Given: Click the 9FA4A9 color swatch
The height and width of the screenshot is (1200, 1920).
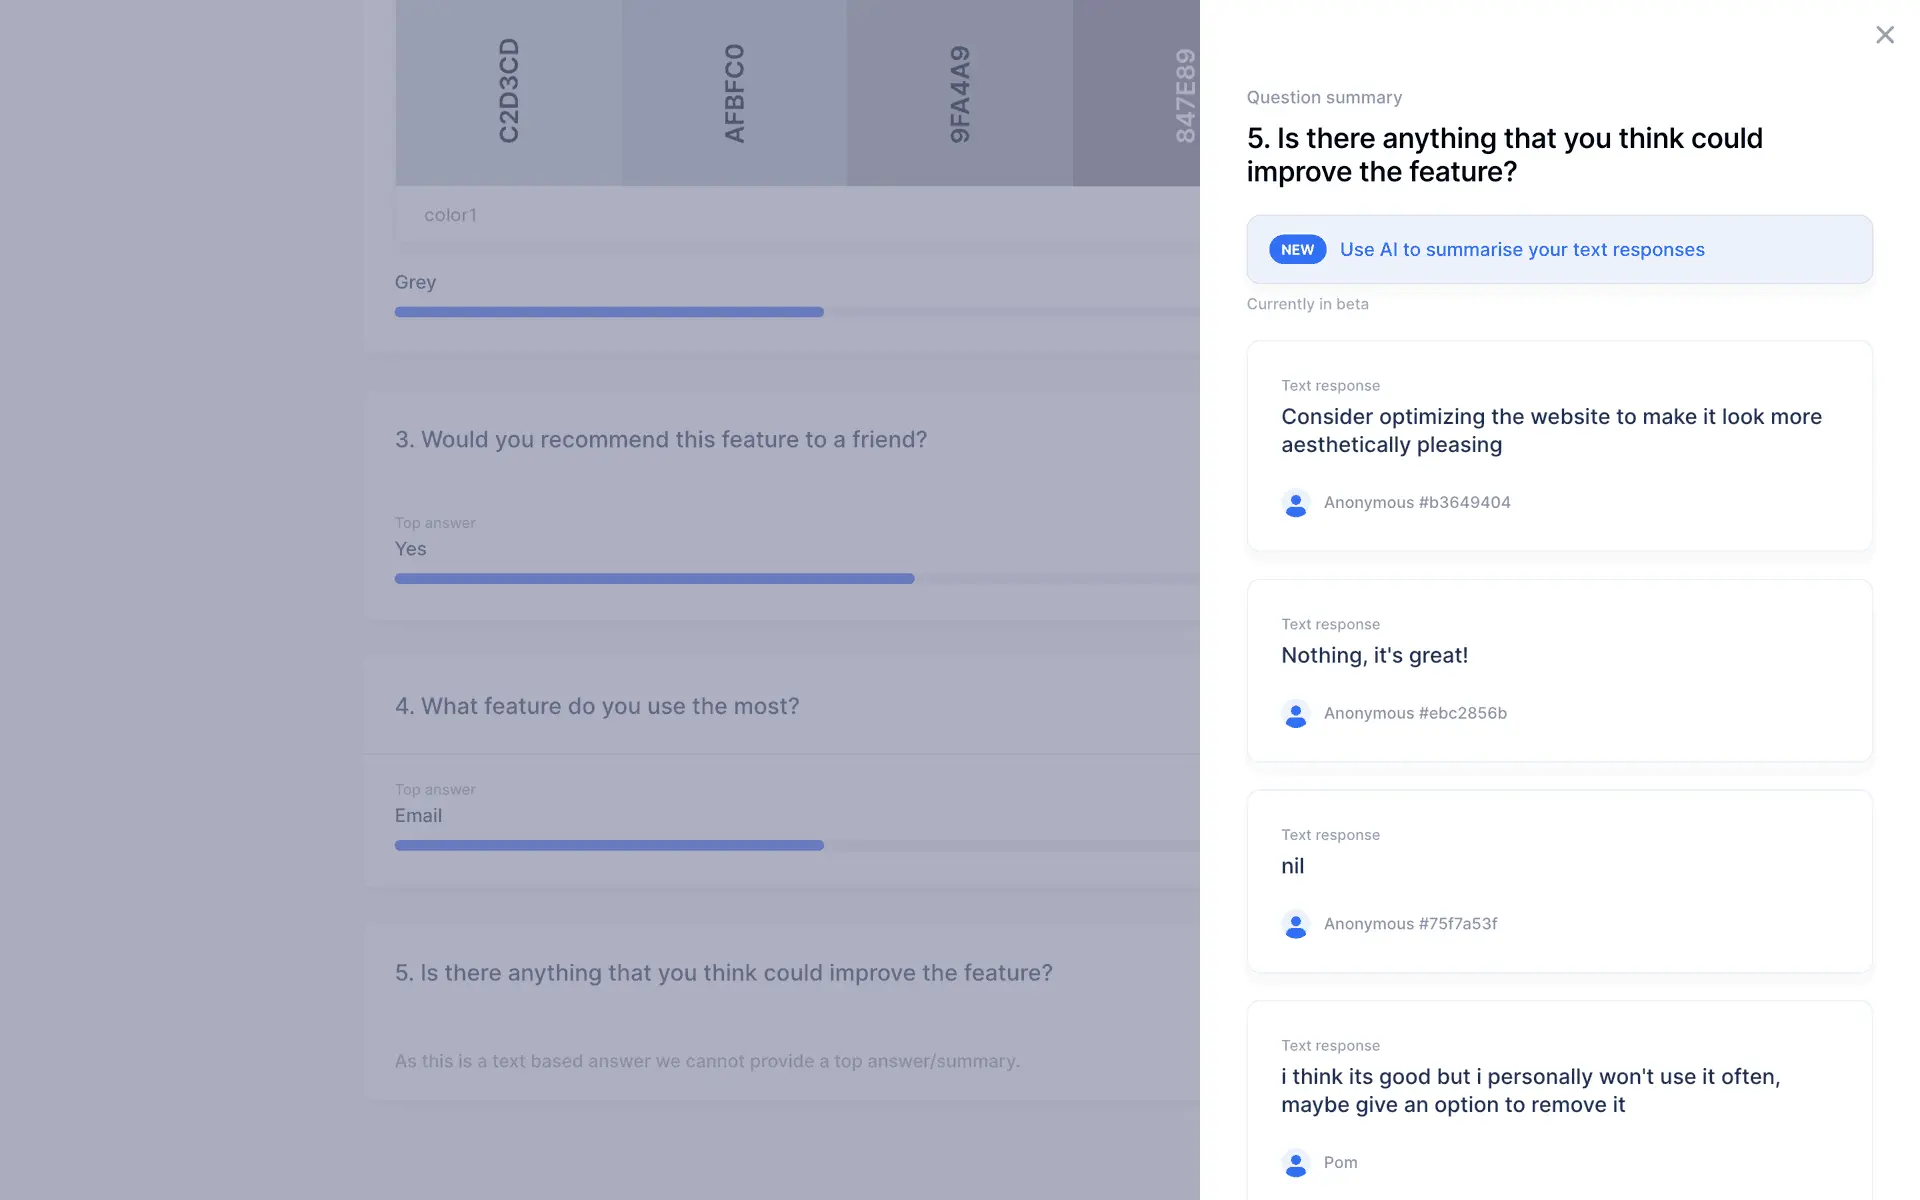Looking at the screenshot, I should (x=959, y=92).
